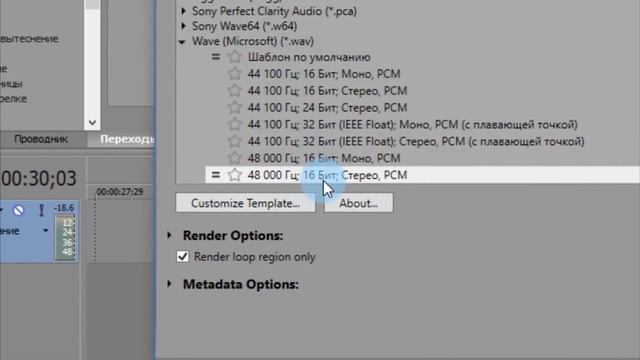Click the Wave (Microsoft) (*.wav) format label

pyautogui.click(x=253, y=41)
